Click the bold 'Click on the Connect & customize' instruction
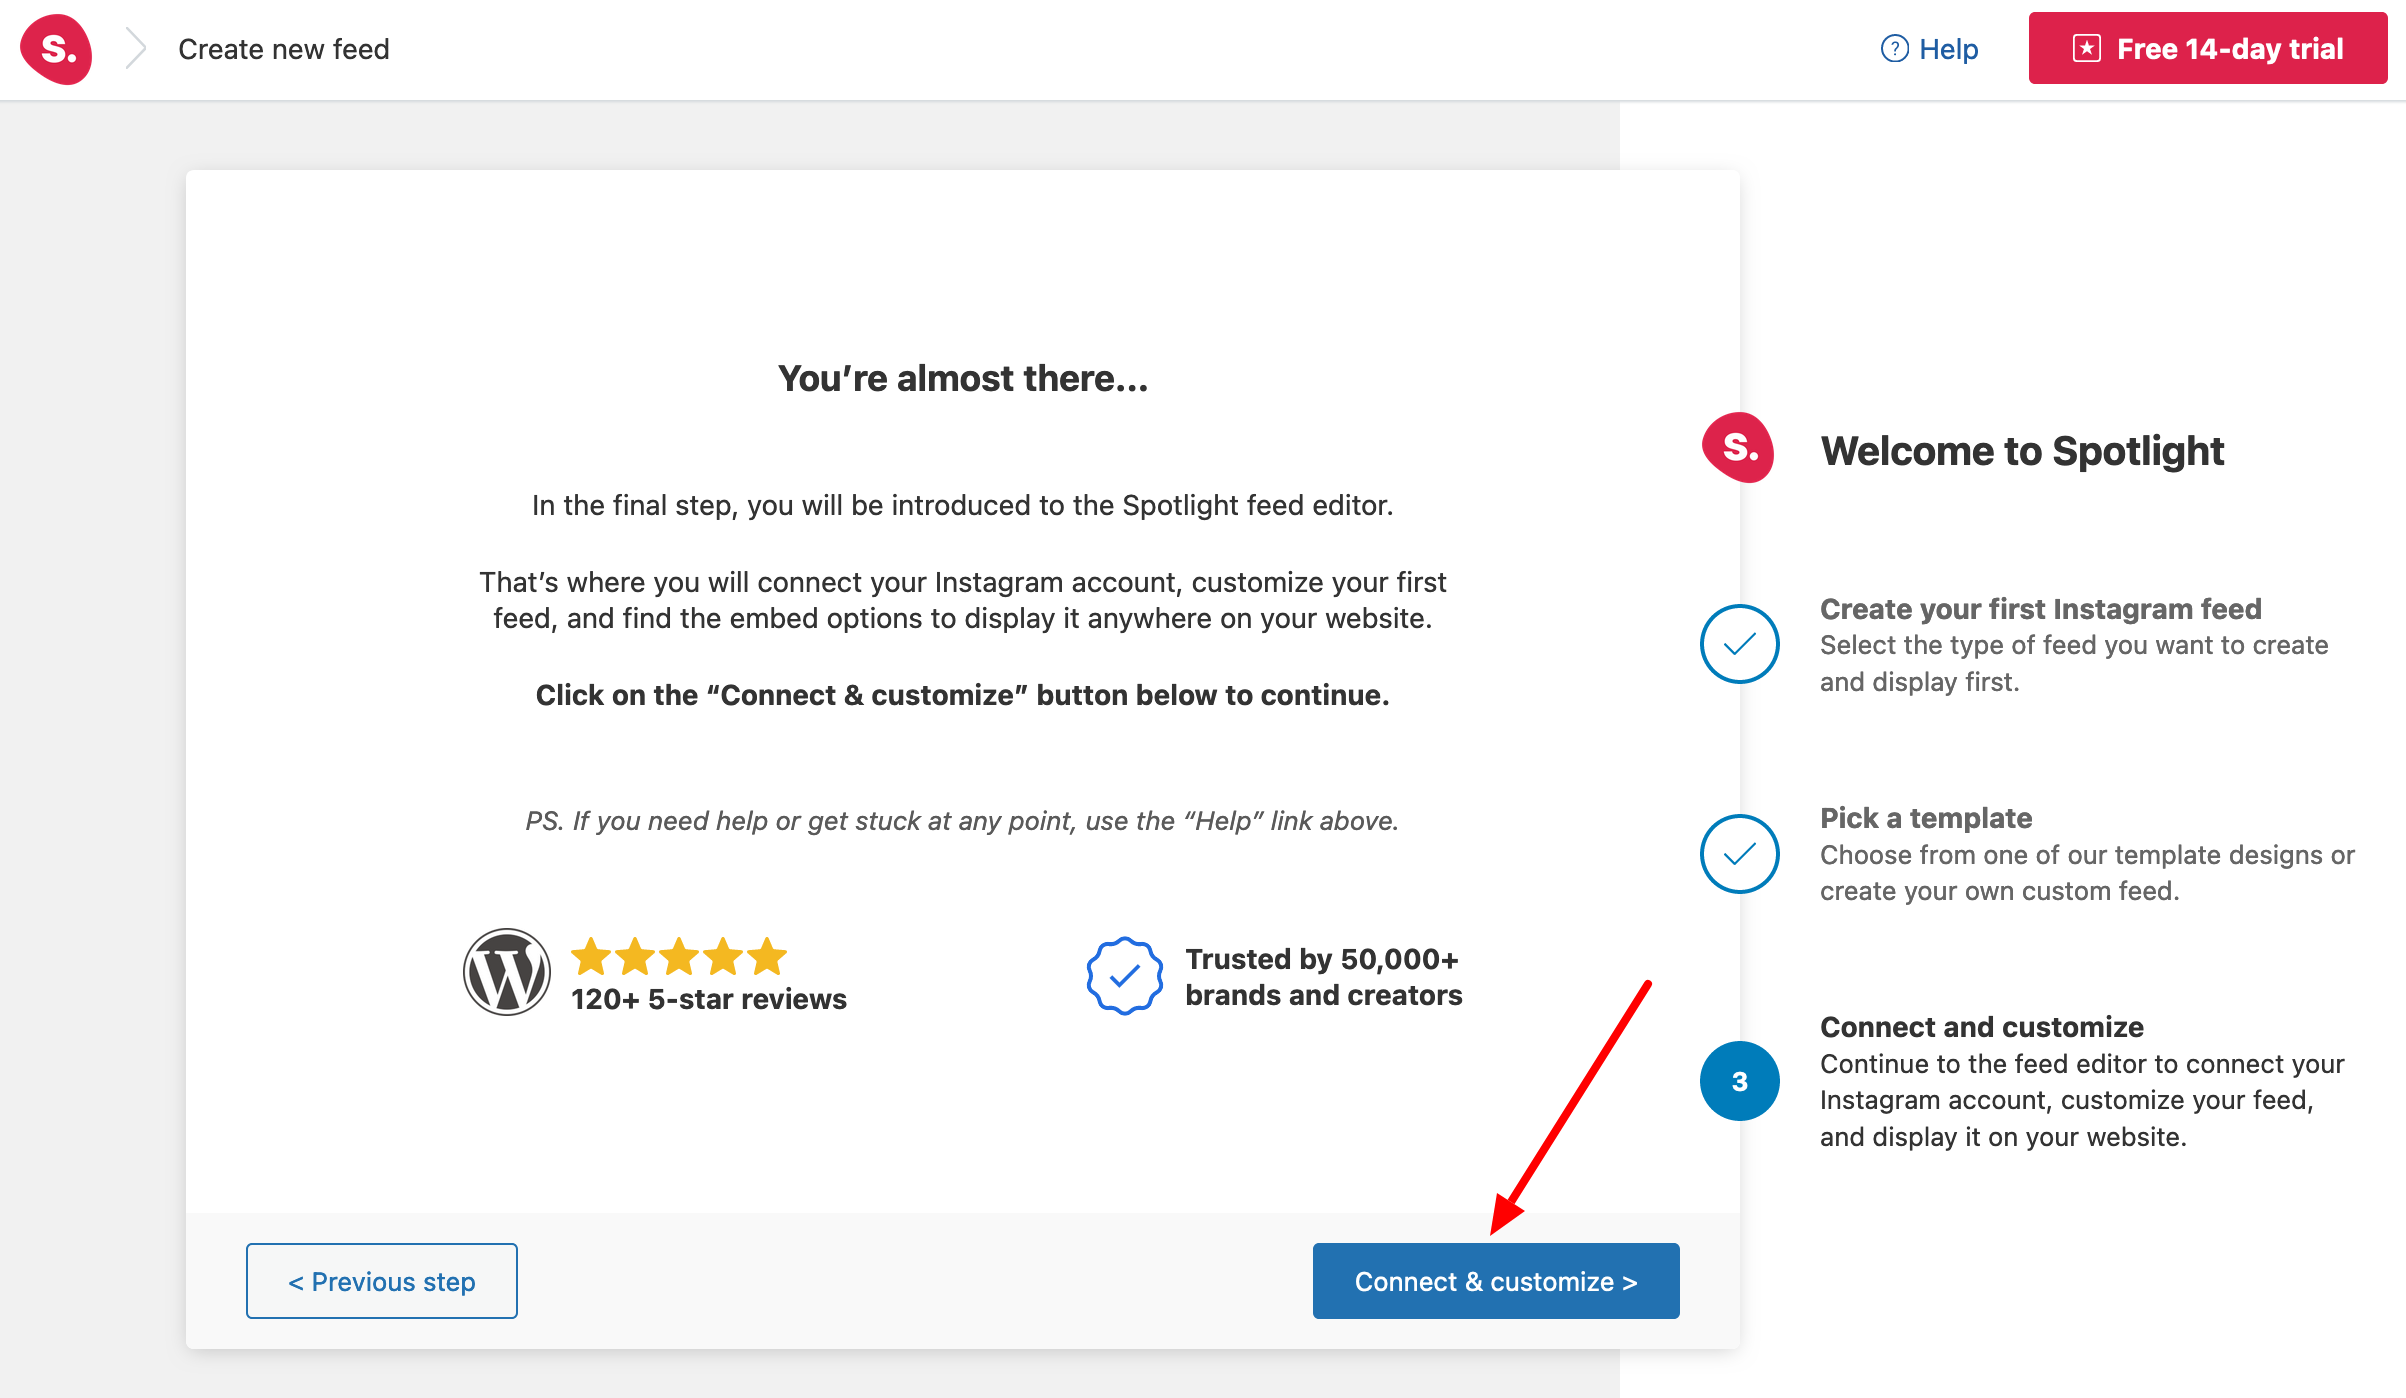This screenshot has height=1398, width=2406. pos(963,695)
